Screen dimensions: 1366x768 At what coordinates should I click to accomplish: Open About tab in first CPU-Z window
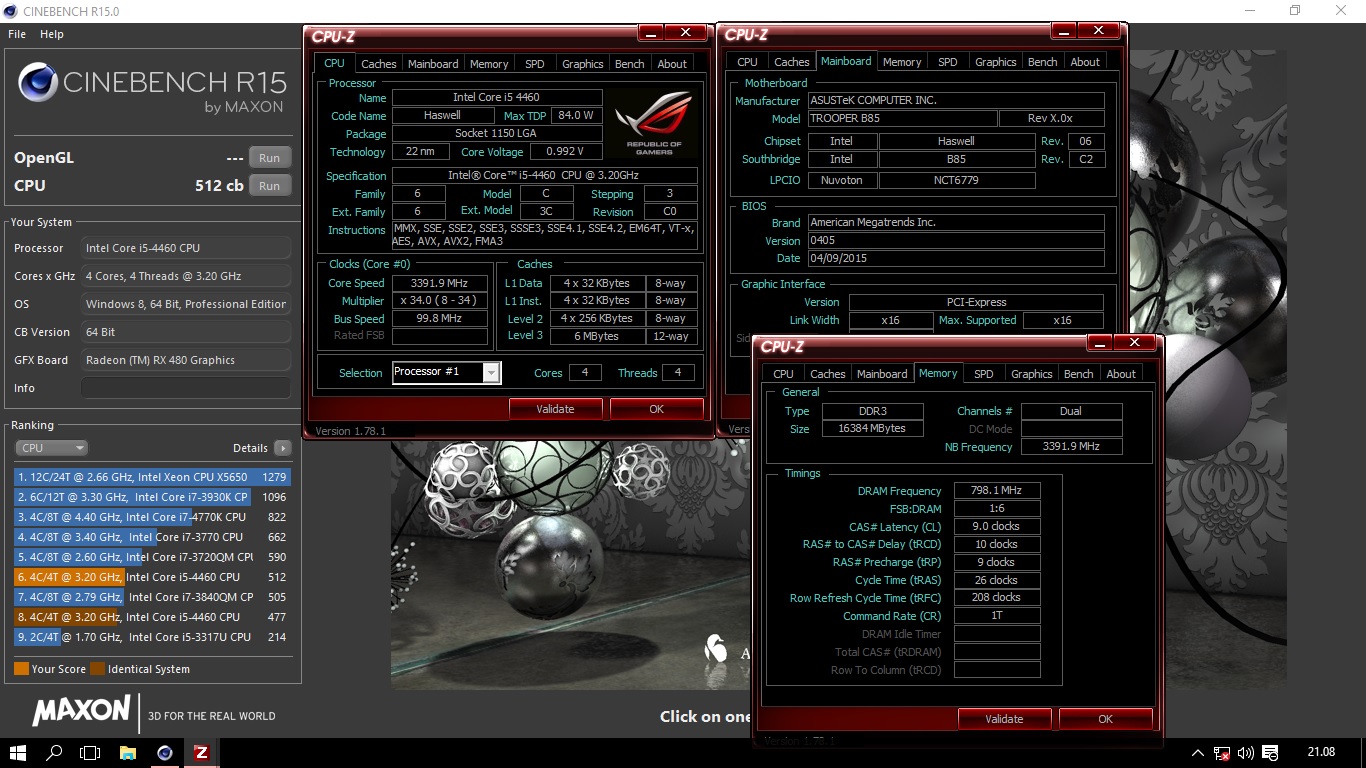click(672, 64)
